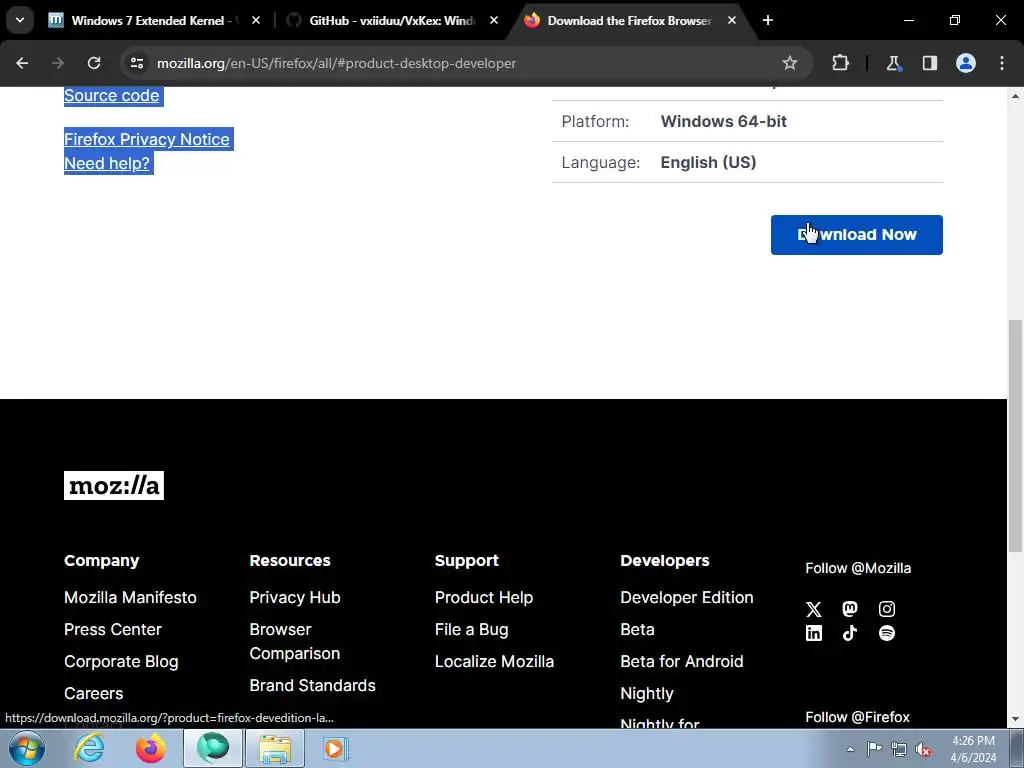Open Mozilla's Spotify icon
This screenshot has height=768, width=1024.
tap(887, 633)
